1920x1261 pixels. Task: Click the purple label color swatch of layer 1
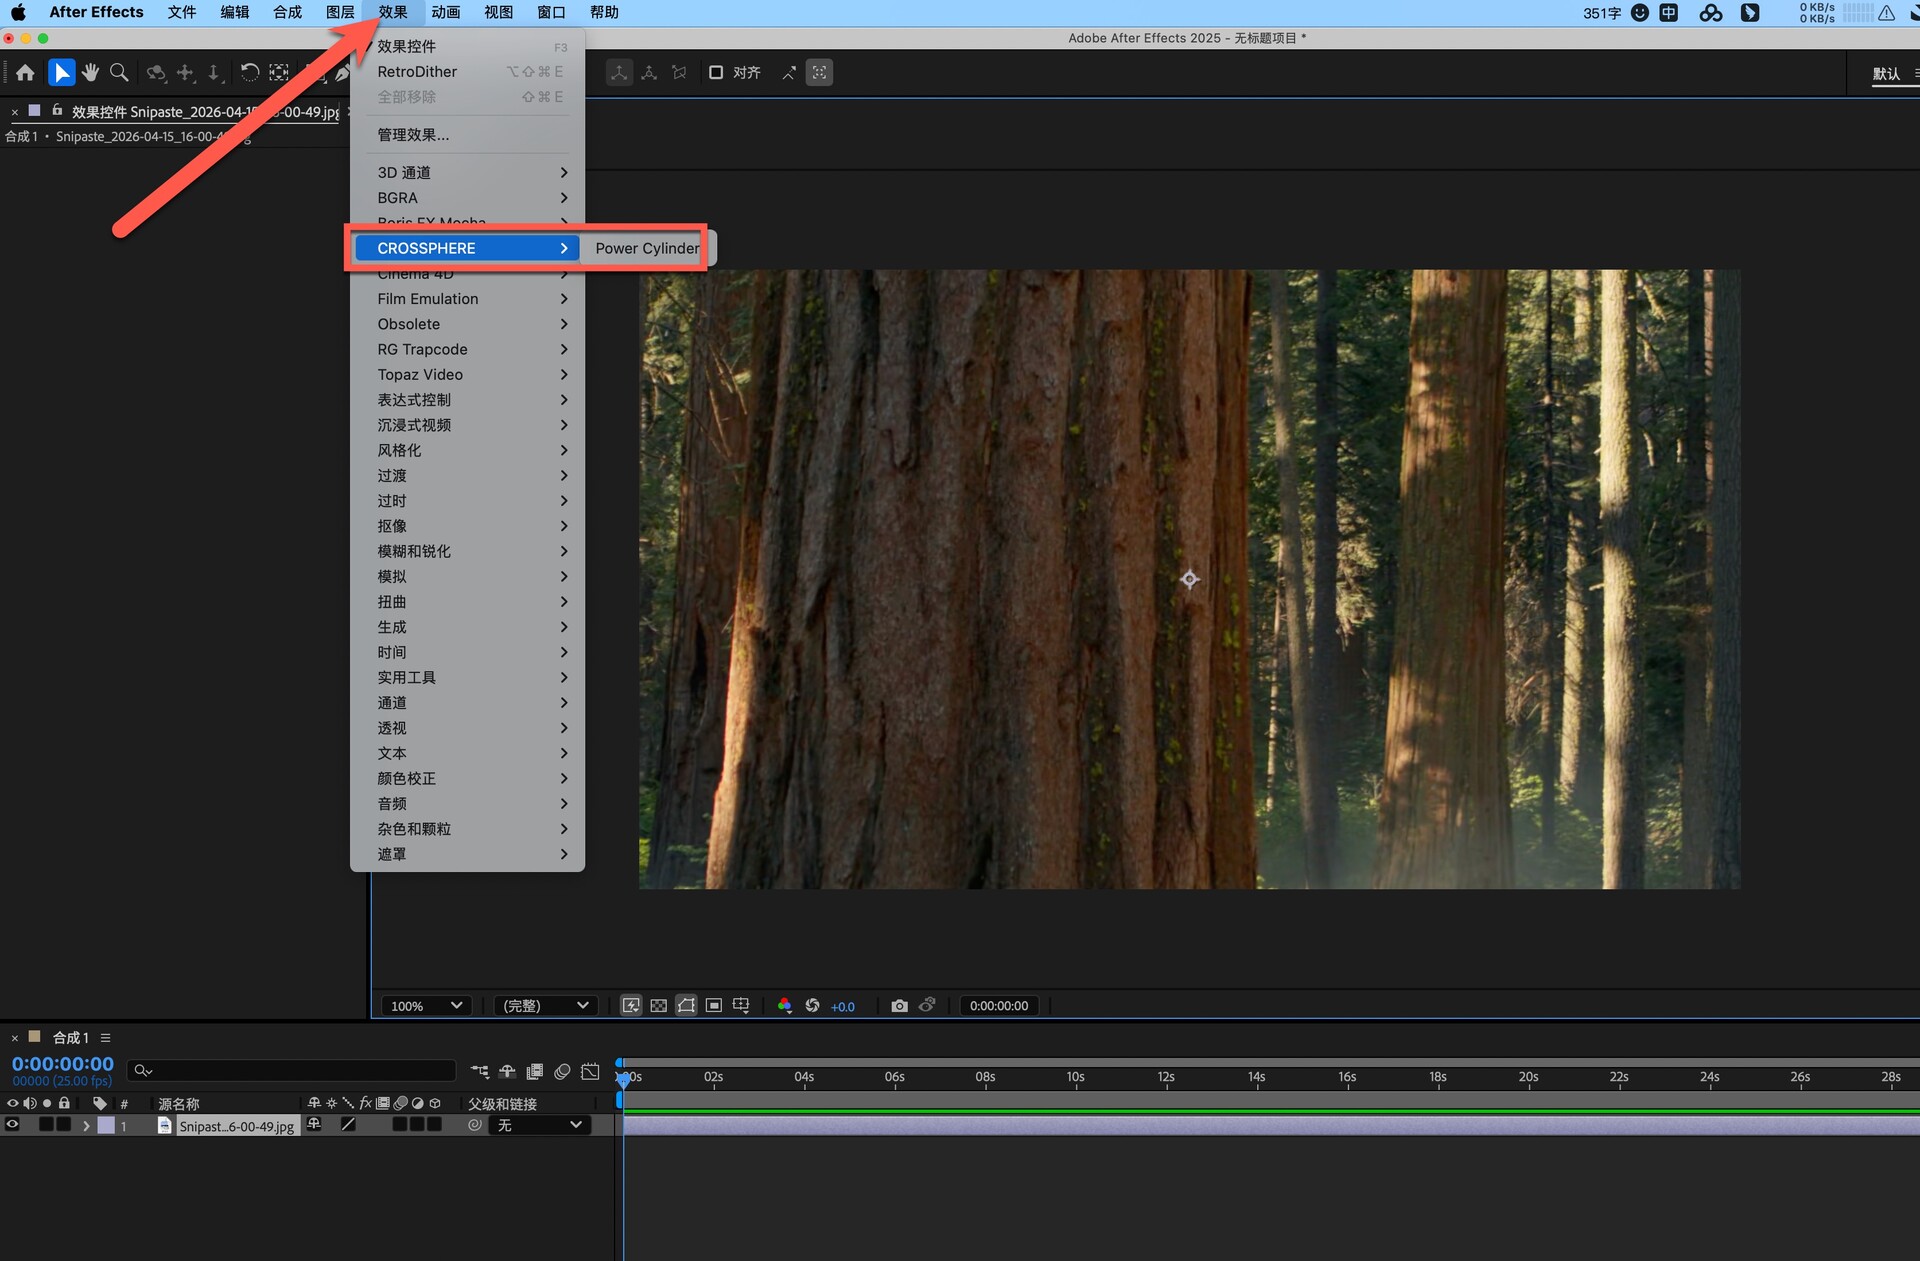[x=105, y=1125]
